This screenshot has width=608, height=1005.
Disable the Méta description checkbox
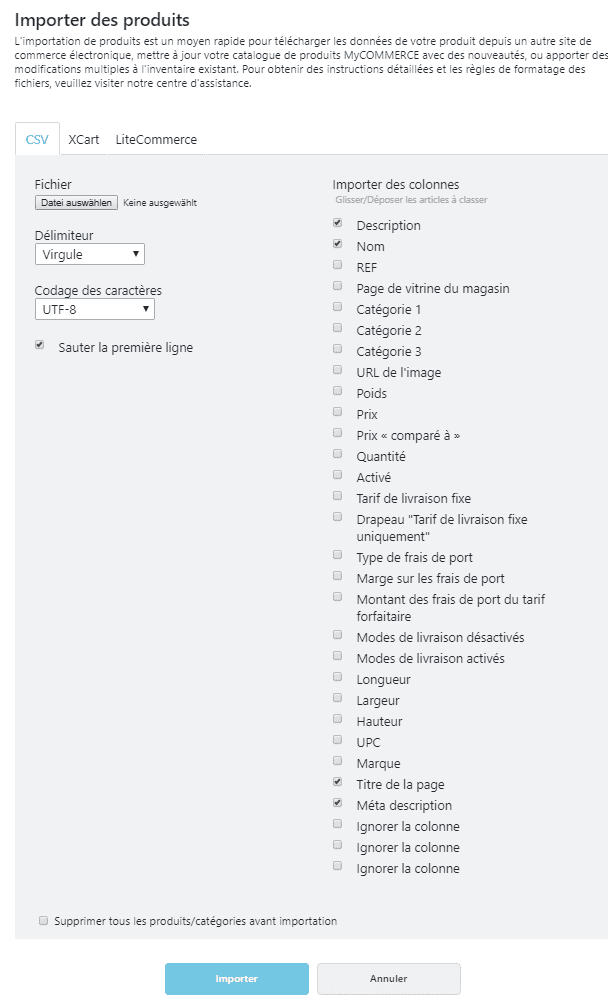(x=338, y=803)
